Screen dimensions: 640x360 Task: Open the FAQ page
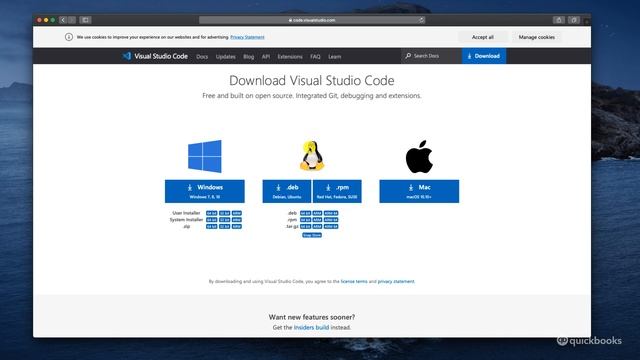tap(315, 57)
